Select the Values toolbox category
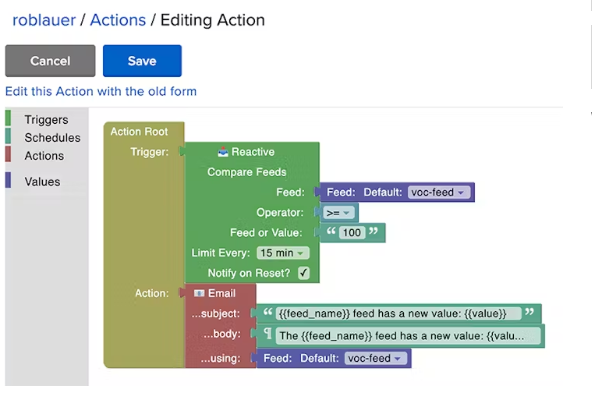Image resolution: width=592 pixels, height=409 pixels. [42, 182]
